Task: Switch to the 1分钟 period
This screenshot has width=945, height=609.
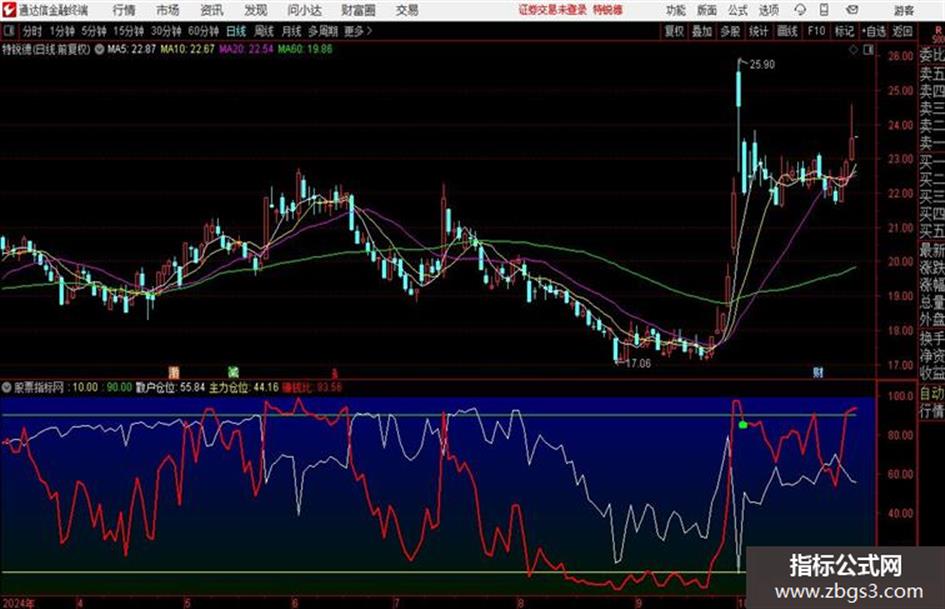Action: (x=61, y=31)
